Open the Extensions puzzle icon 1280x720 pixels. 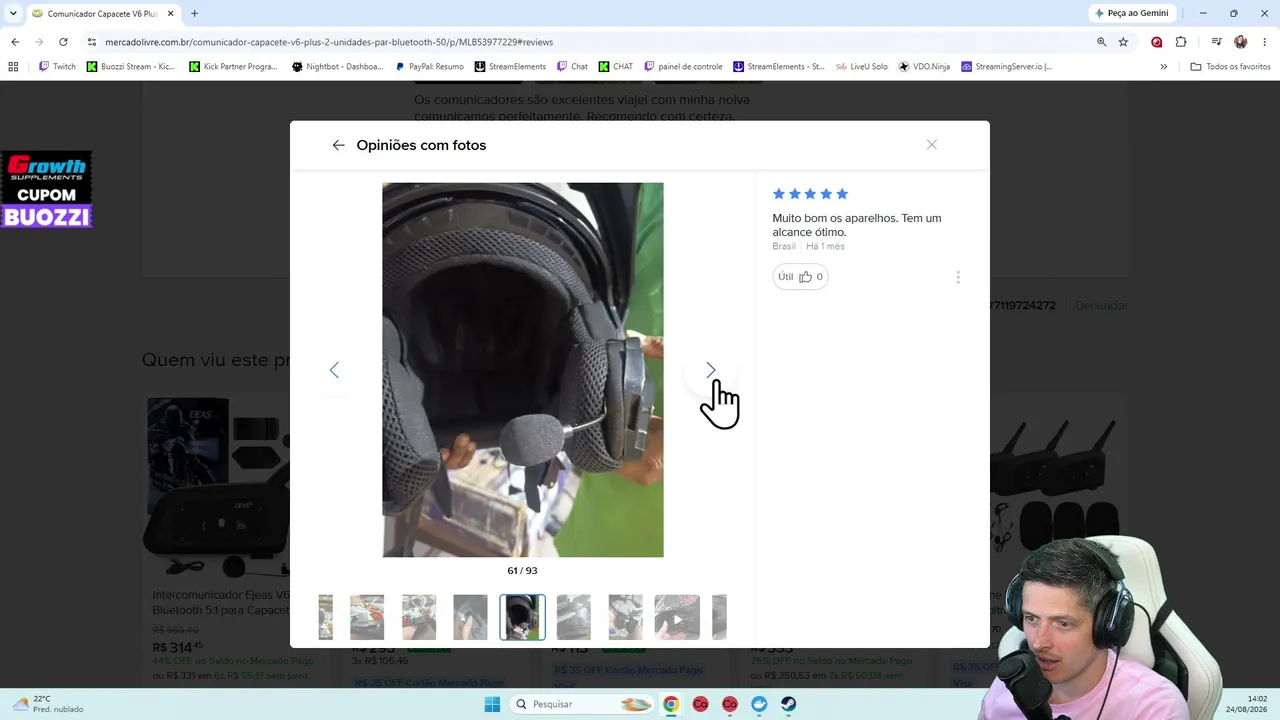click(1181, 42)
